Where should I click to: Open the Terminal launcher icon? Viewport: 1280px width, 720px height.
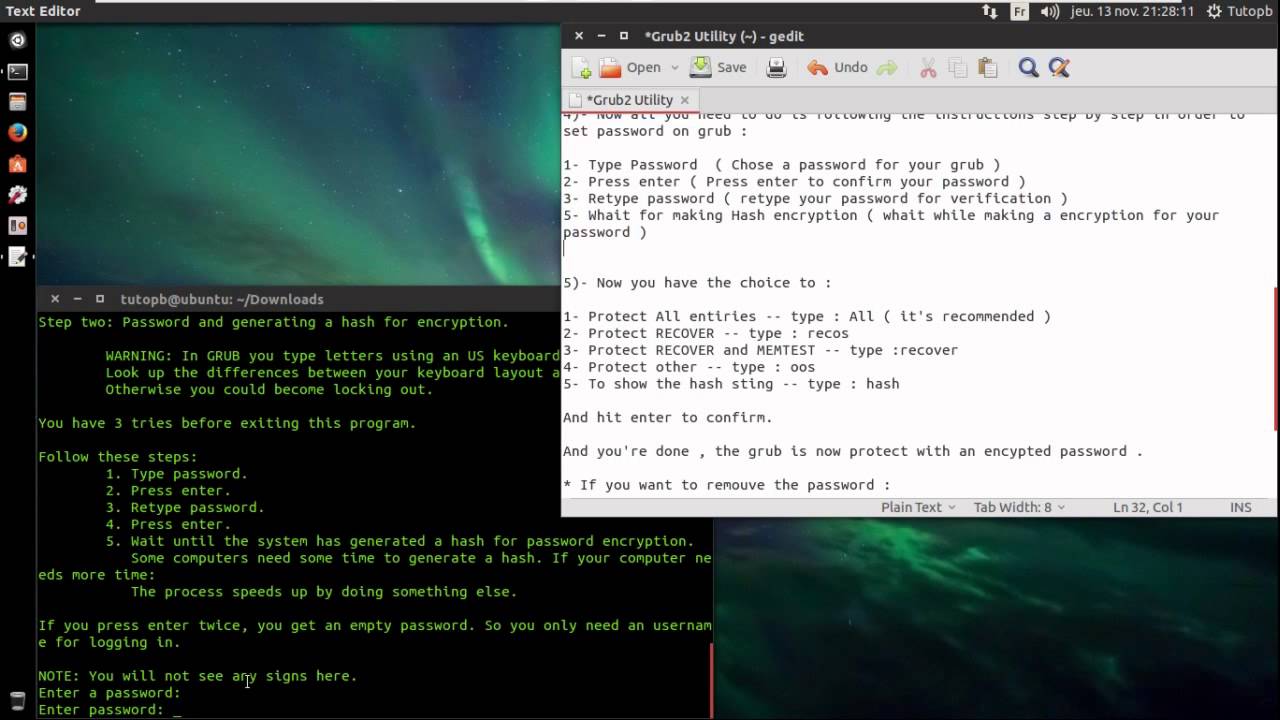[x=17, y=72]
